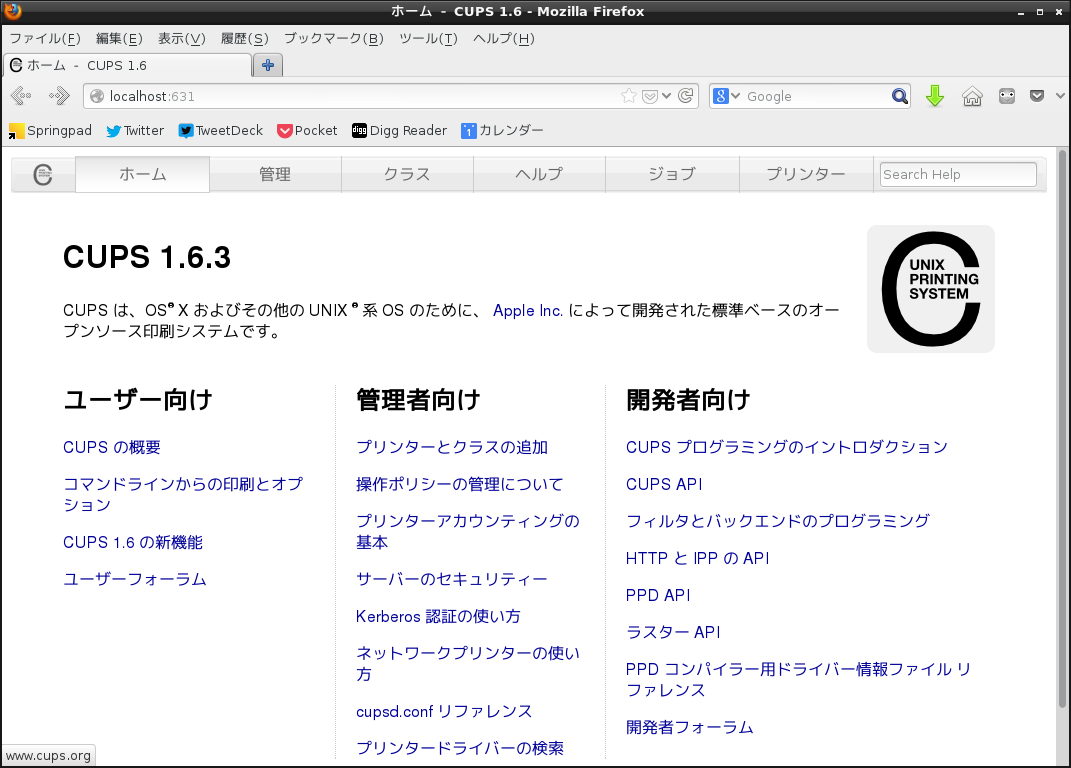Open the 履歴 menu
The image size is (1071, 768).
pyautogui.click(x=245, y=38)
